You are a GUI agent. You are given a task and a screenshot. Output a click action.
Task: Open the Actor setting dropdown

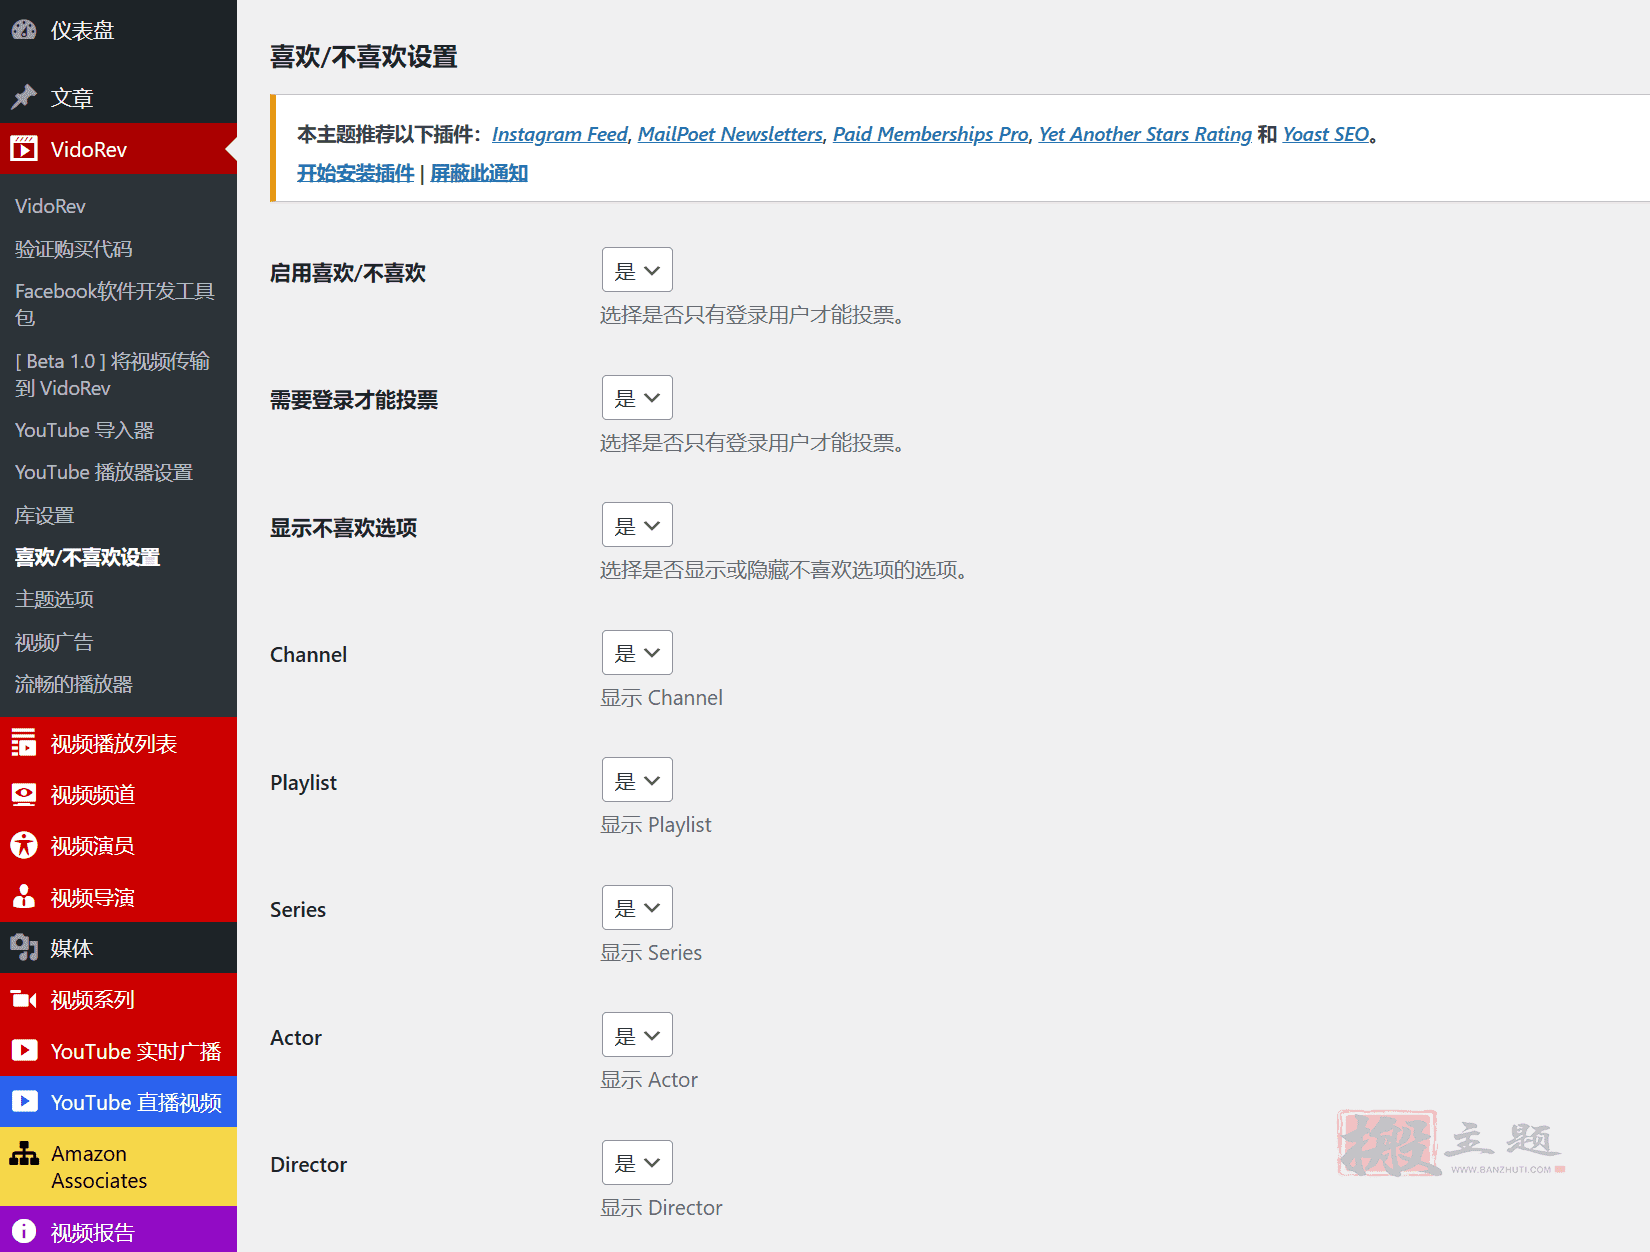tap(637, 1035)
